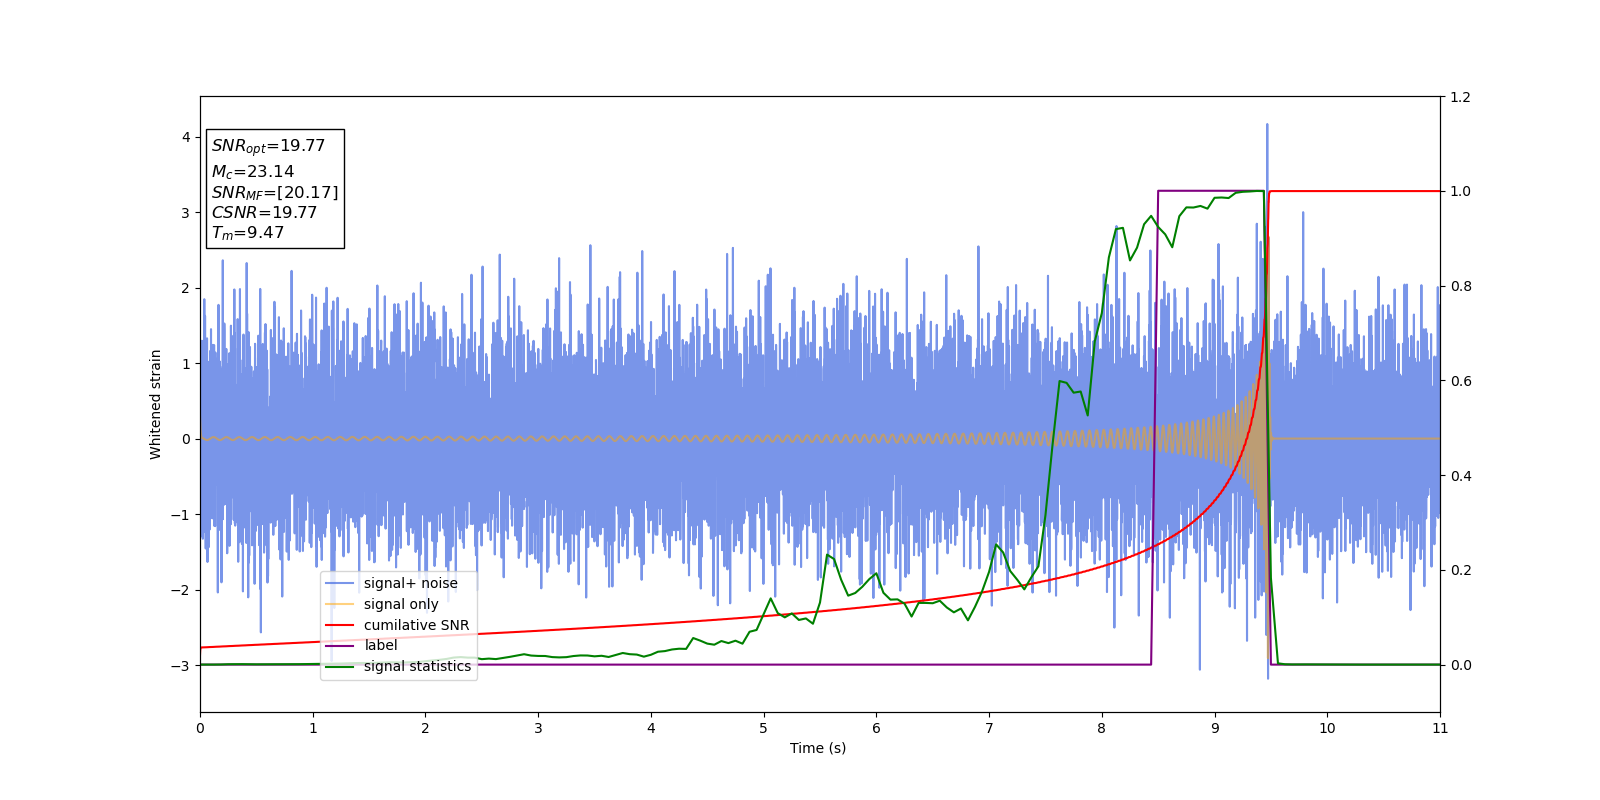
Task: Click the red cumilative SNR legend line sample
Action: tap(340, 625)
